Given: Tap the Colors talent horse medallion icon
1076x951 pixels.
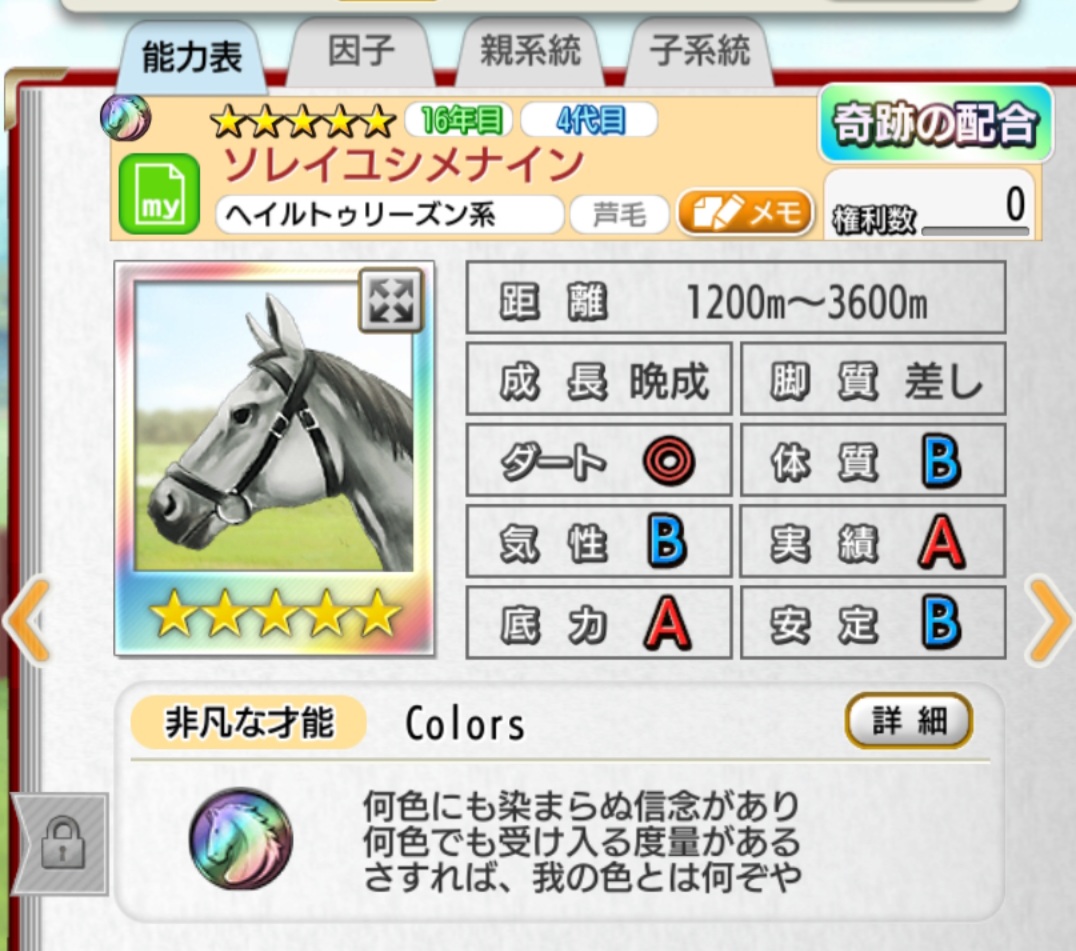Looking at the screenshot, I should click(241, 838).
